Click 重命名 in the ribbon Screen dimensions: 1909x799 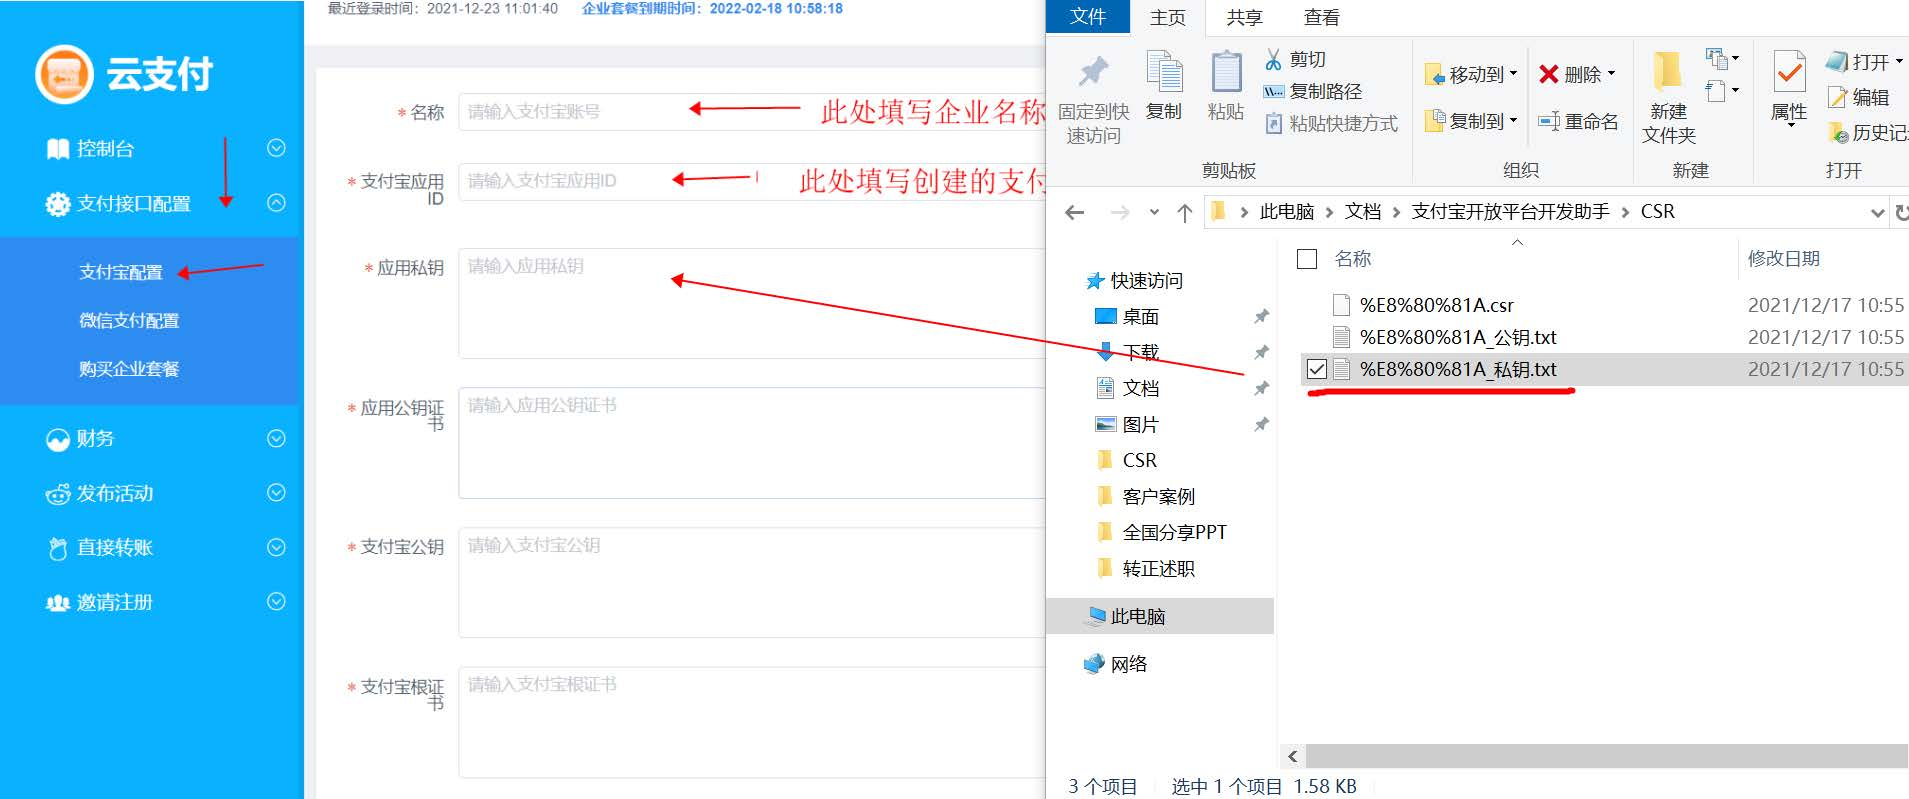[x=1579, y=121]
